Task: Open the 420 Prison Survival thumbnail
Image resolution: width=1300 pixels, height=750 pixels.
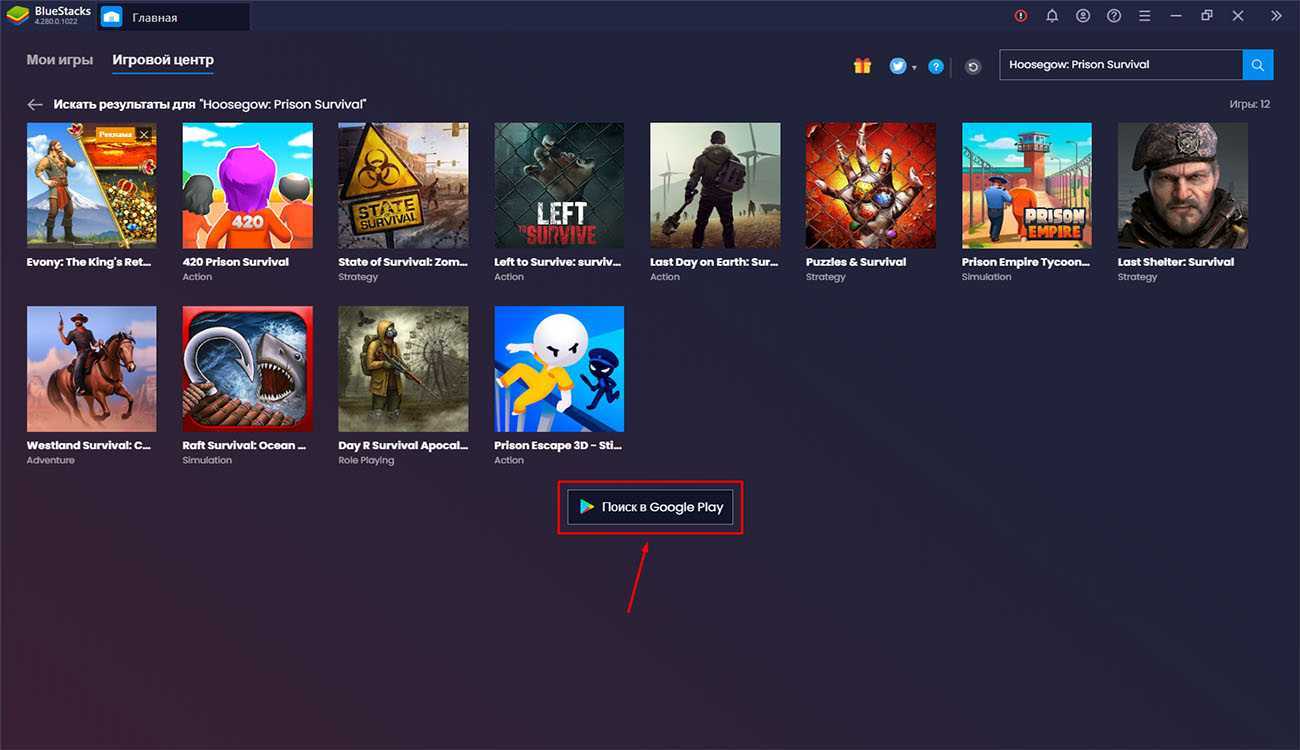Action: click(247, 186)
